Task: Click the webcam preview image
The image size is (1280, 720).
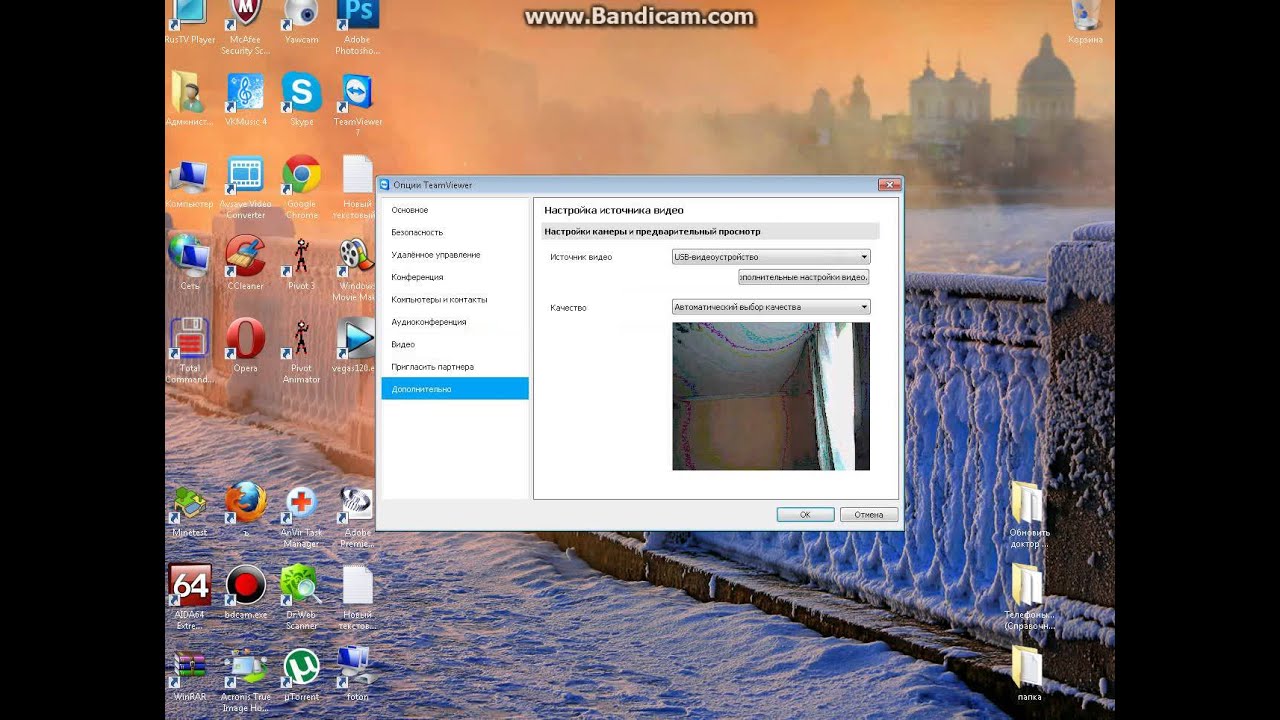Action: tap(771, 396)
